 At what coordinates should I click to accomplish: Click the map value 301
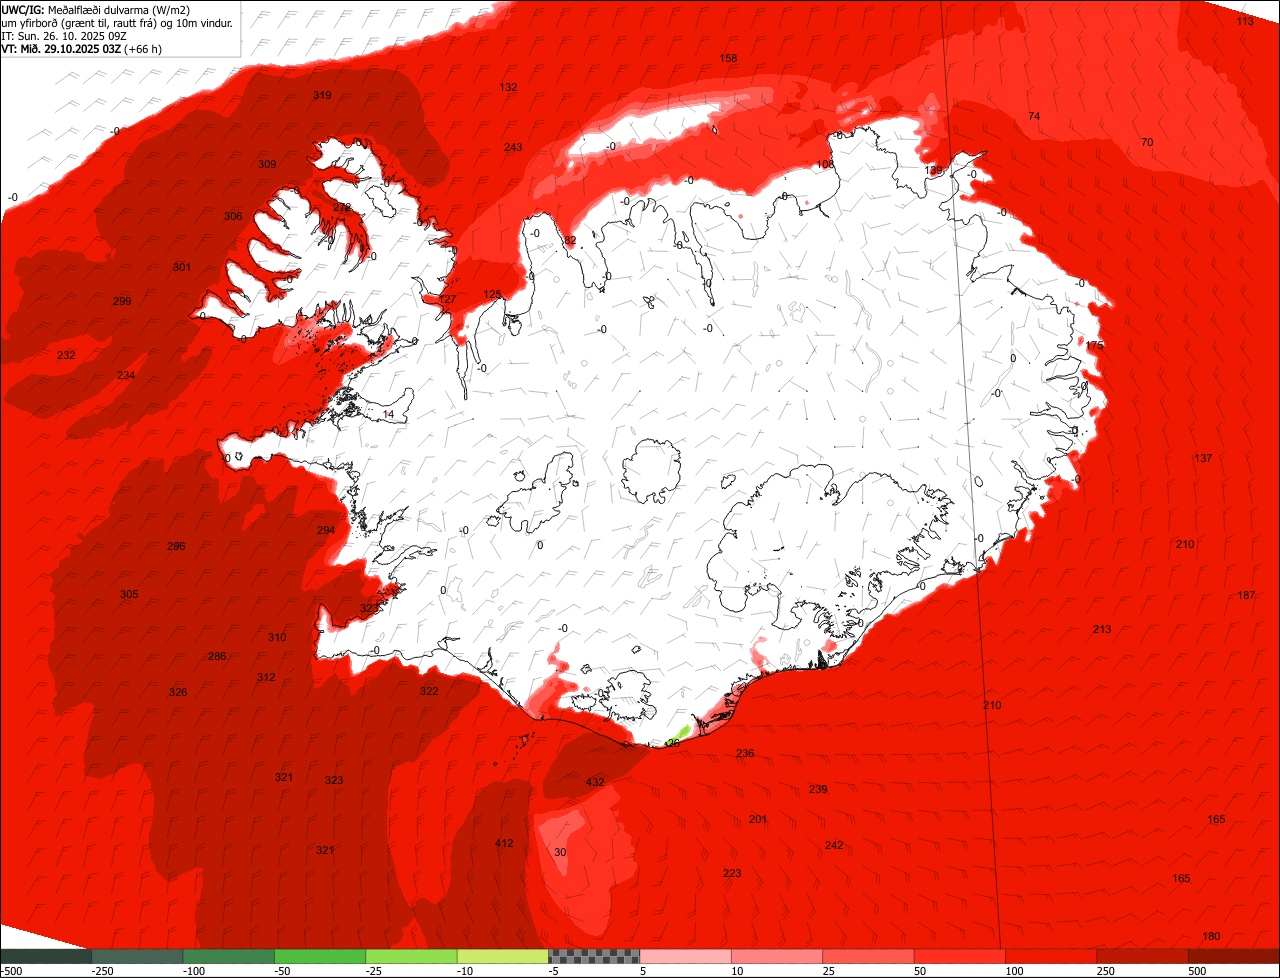click(182, 268)
